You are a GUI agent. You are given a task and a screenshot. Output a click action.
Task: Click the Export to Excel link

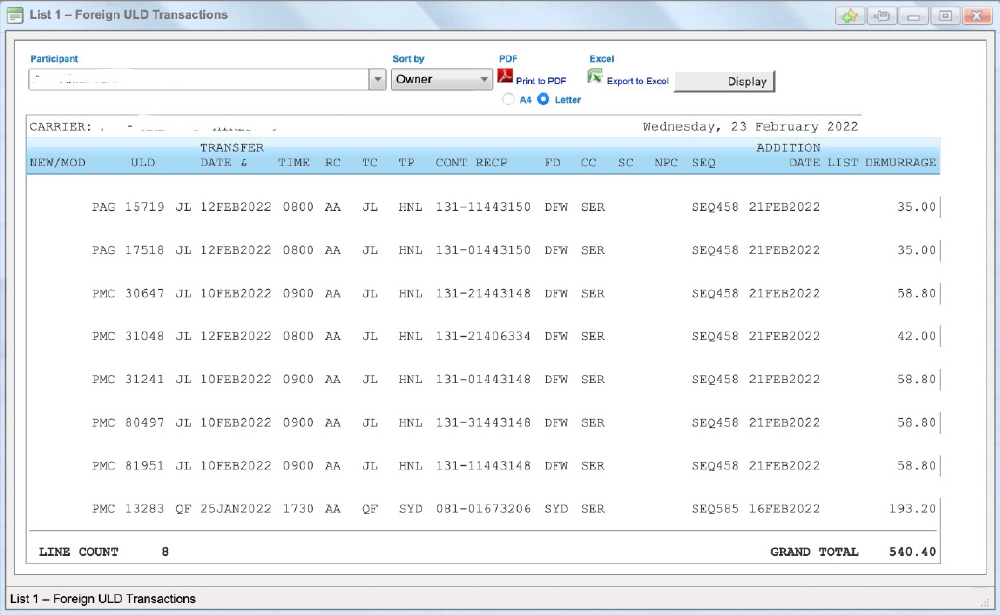tap(638, 81)
